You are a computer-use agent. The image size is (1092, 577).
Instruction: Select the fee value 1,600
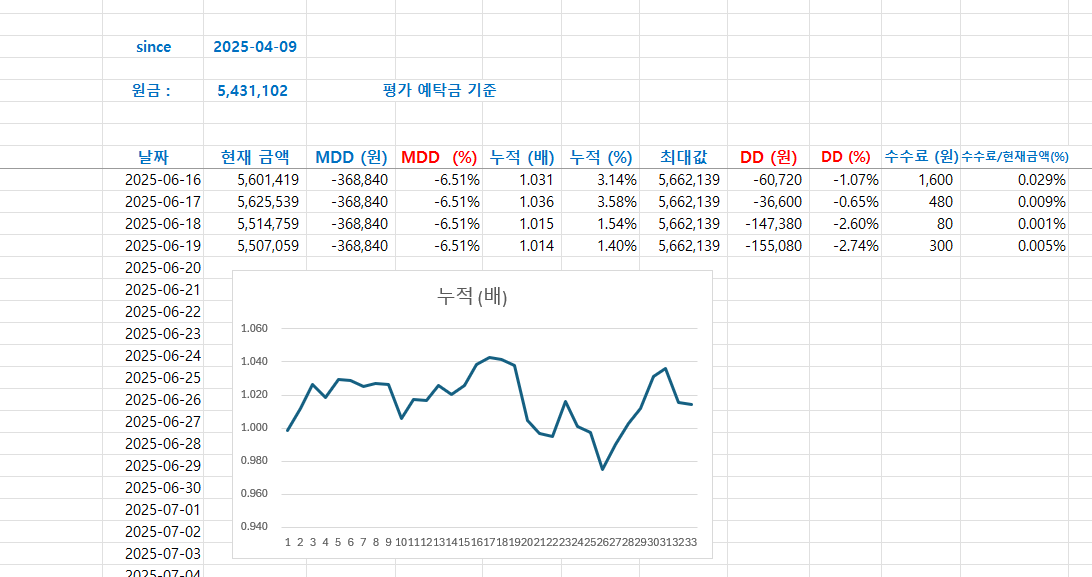pos(935,180)
